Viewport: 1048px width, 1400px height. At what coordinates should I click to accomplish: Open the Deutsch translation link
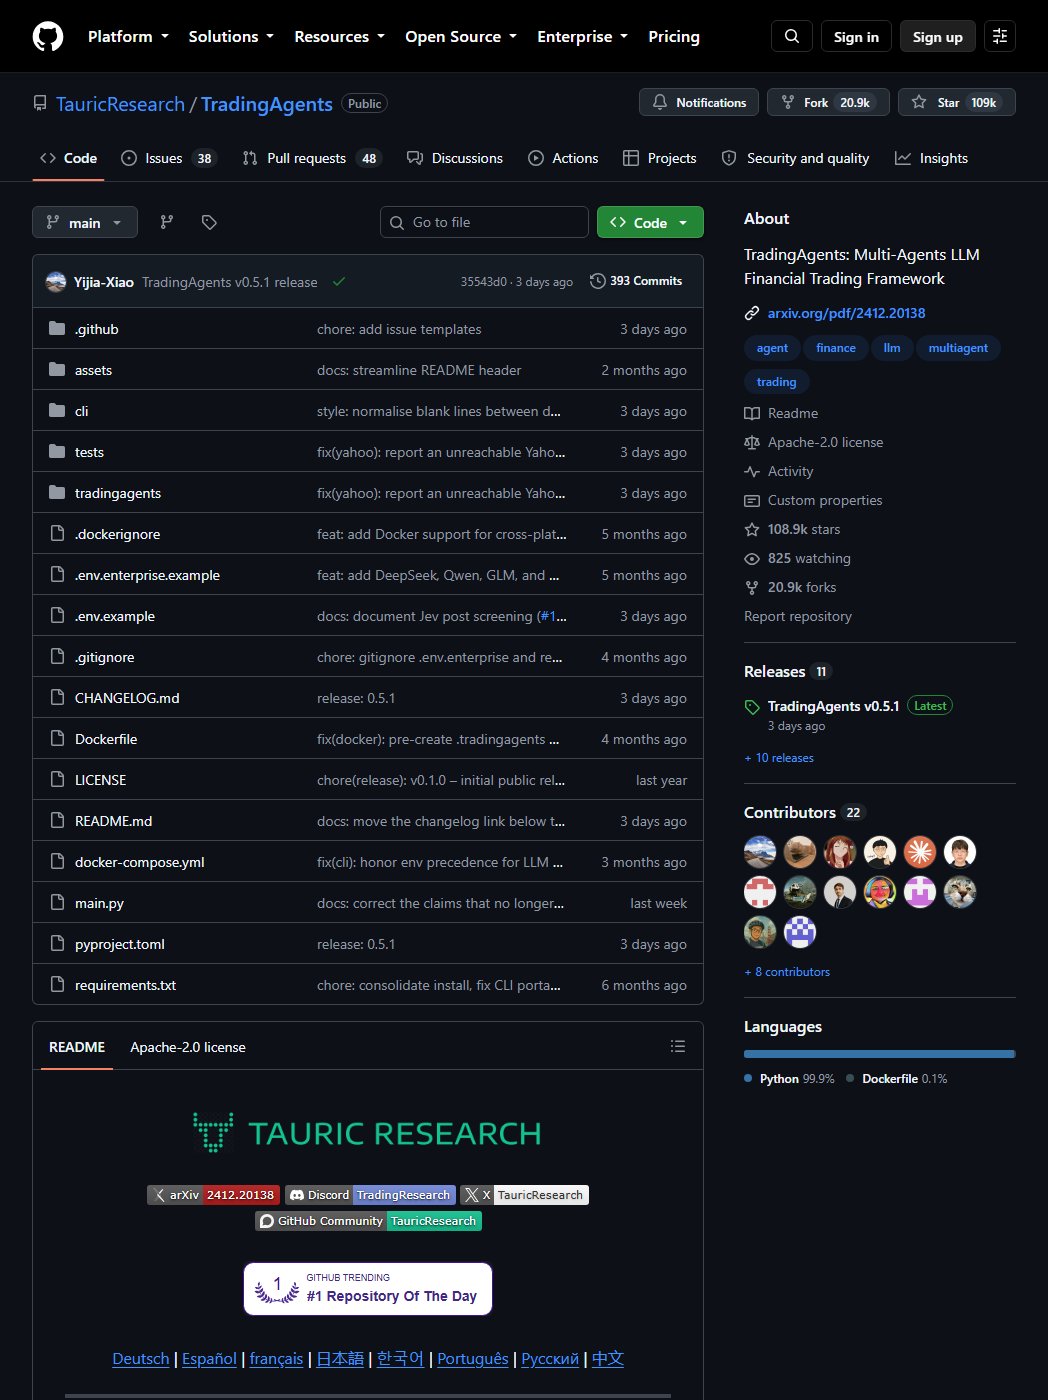pyautogui.click(x=141, y=1358)
